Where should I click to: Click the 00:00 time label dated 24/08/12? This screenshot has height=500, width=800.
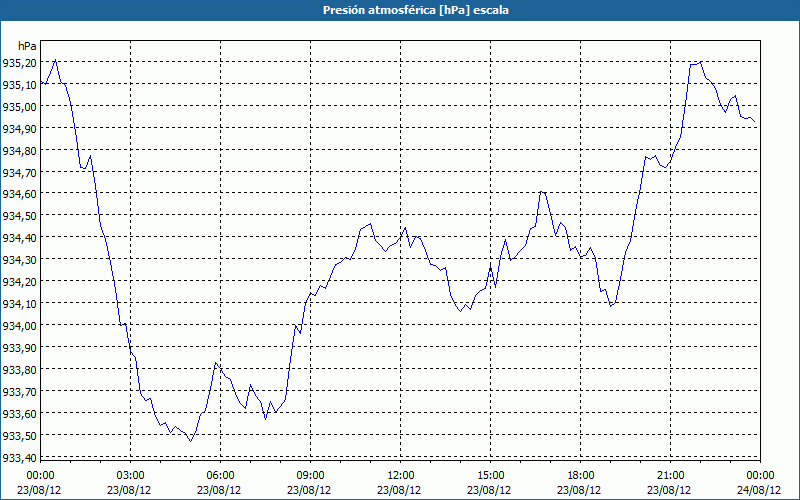coord(760,476)
